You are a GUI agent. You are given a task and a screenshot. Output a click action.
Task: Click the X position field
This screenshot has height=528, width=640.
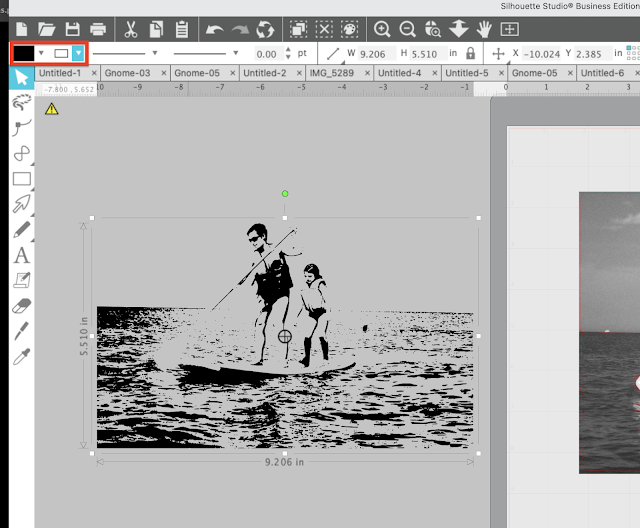click(x=542, y=54)
